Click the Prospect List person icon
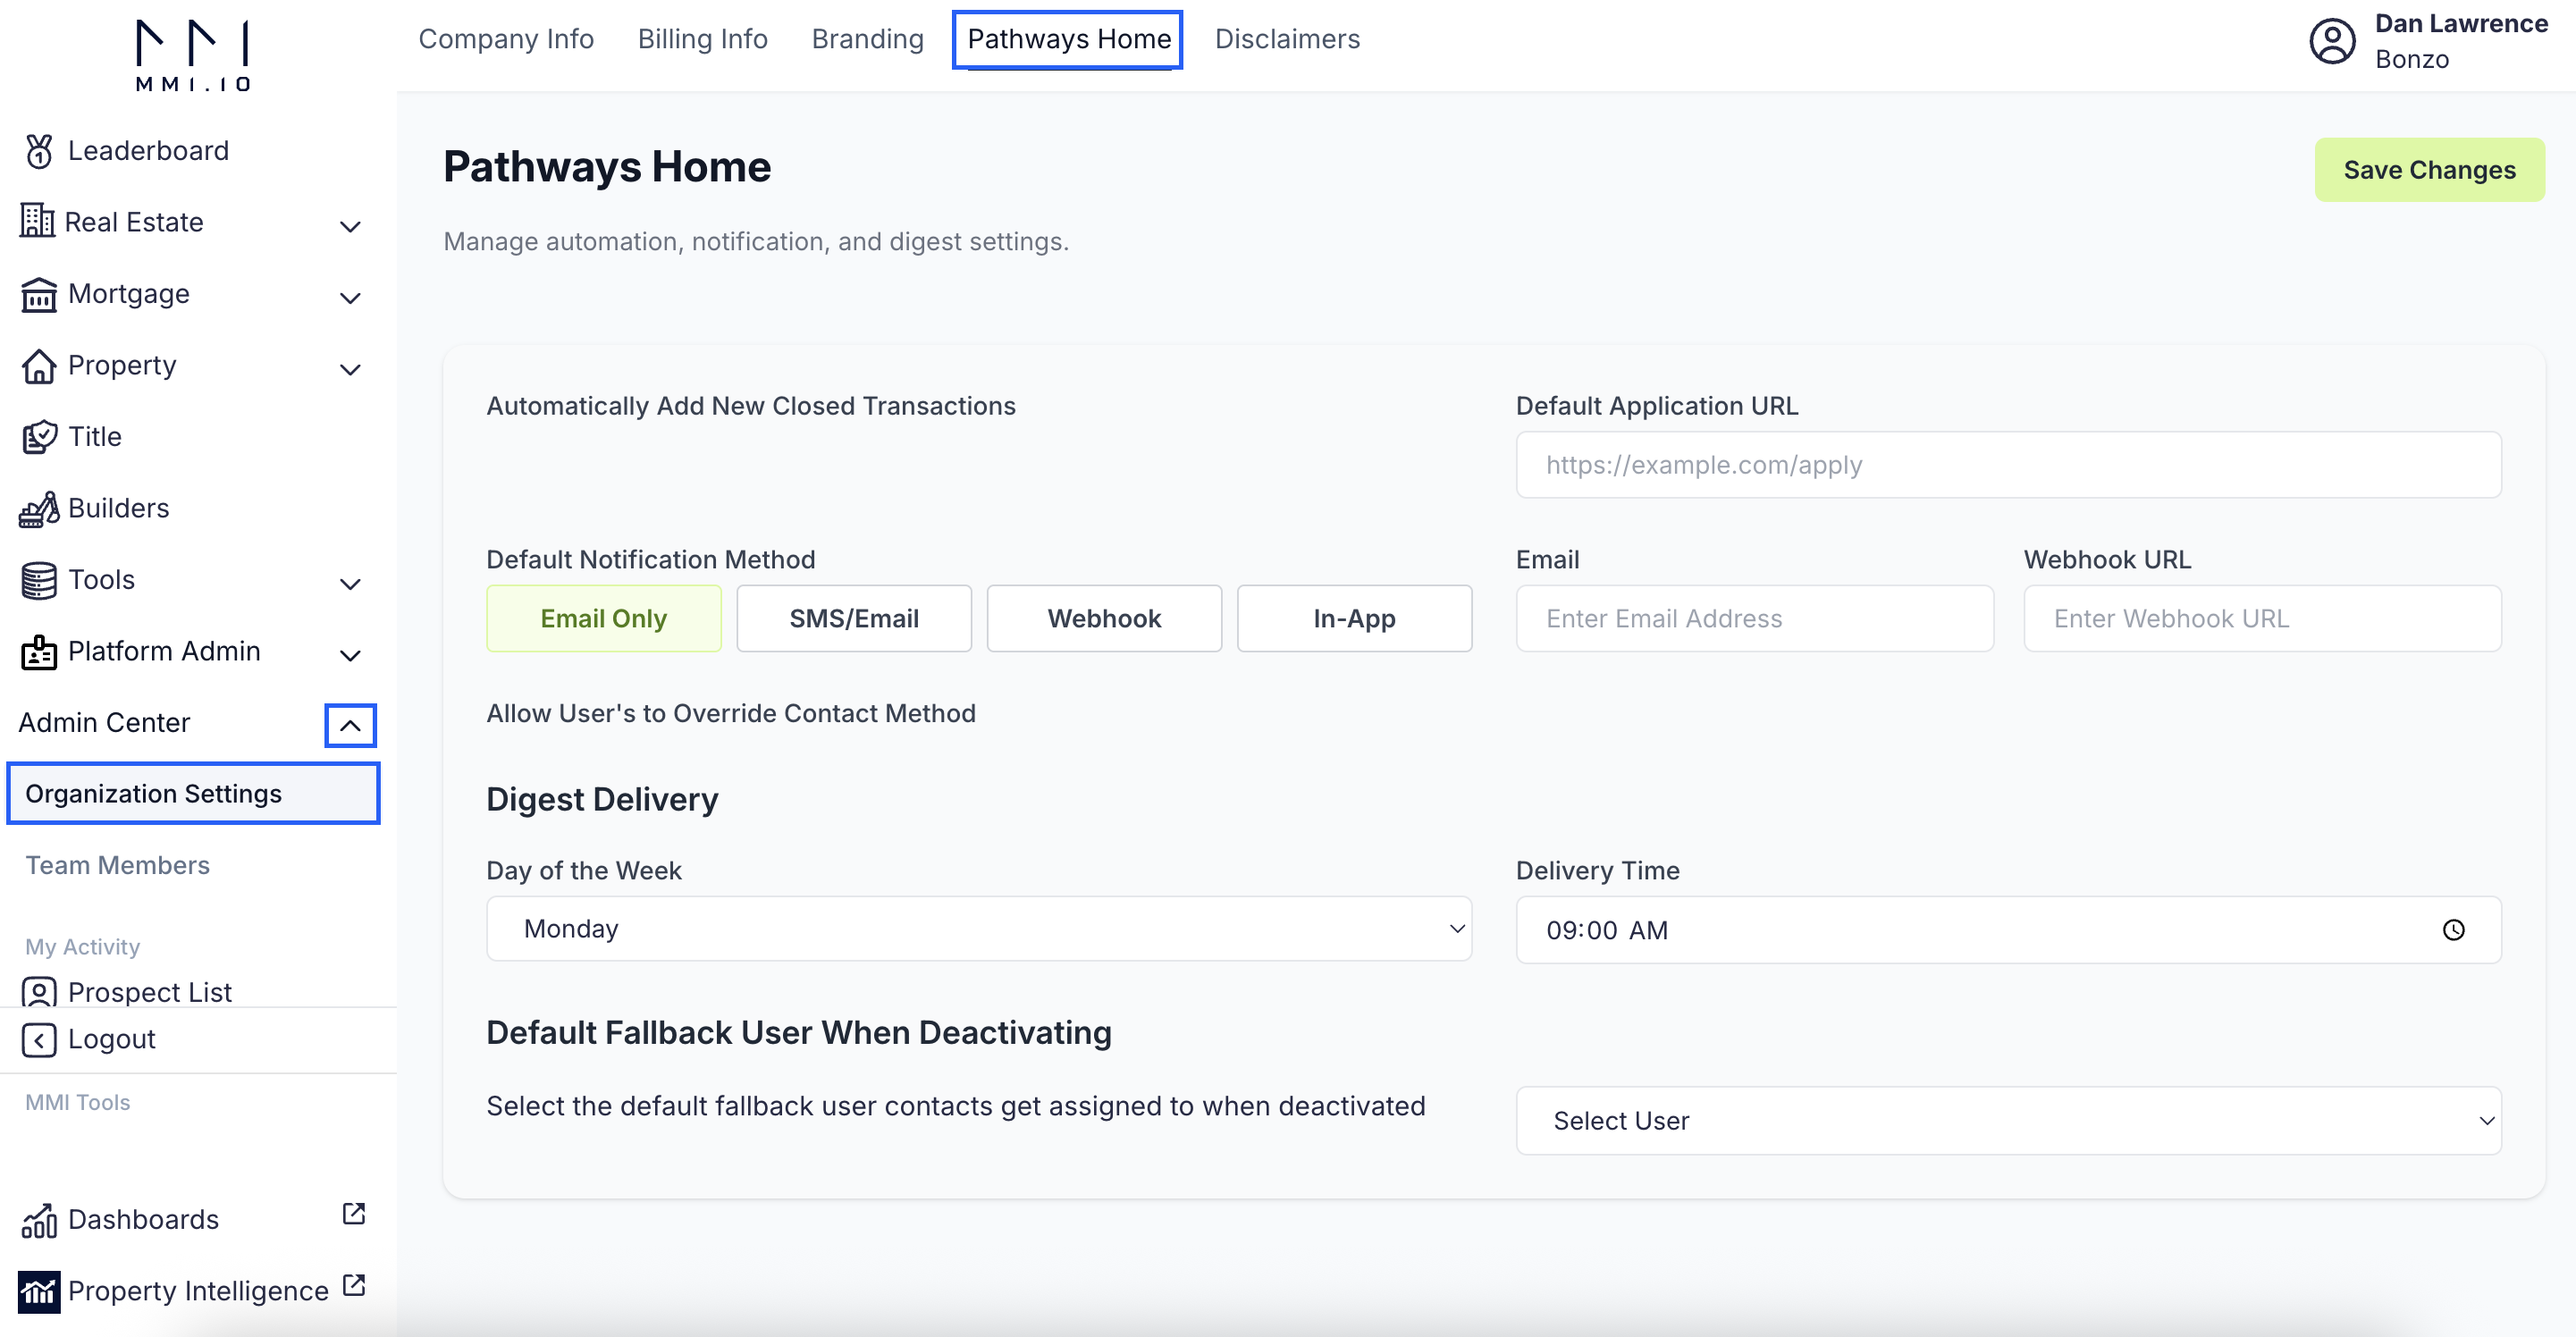Image resolution: width=2576 pixels, height=1337 pixels. pyautogui.click(x=39, y=992)
